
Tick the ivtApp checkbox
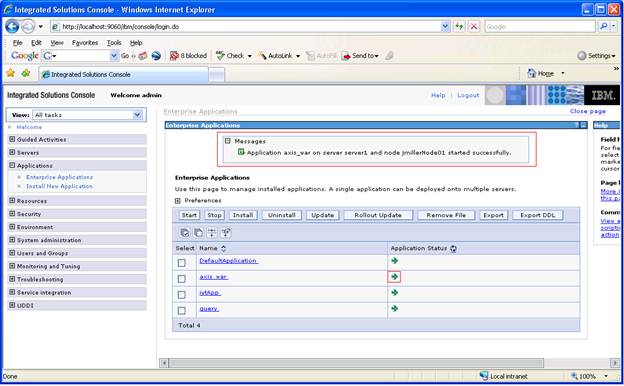[181, 295]
